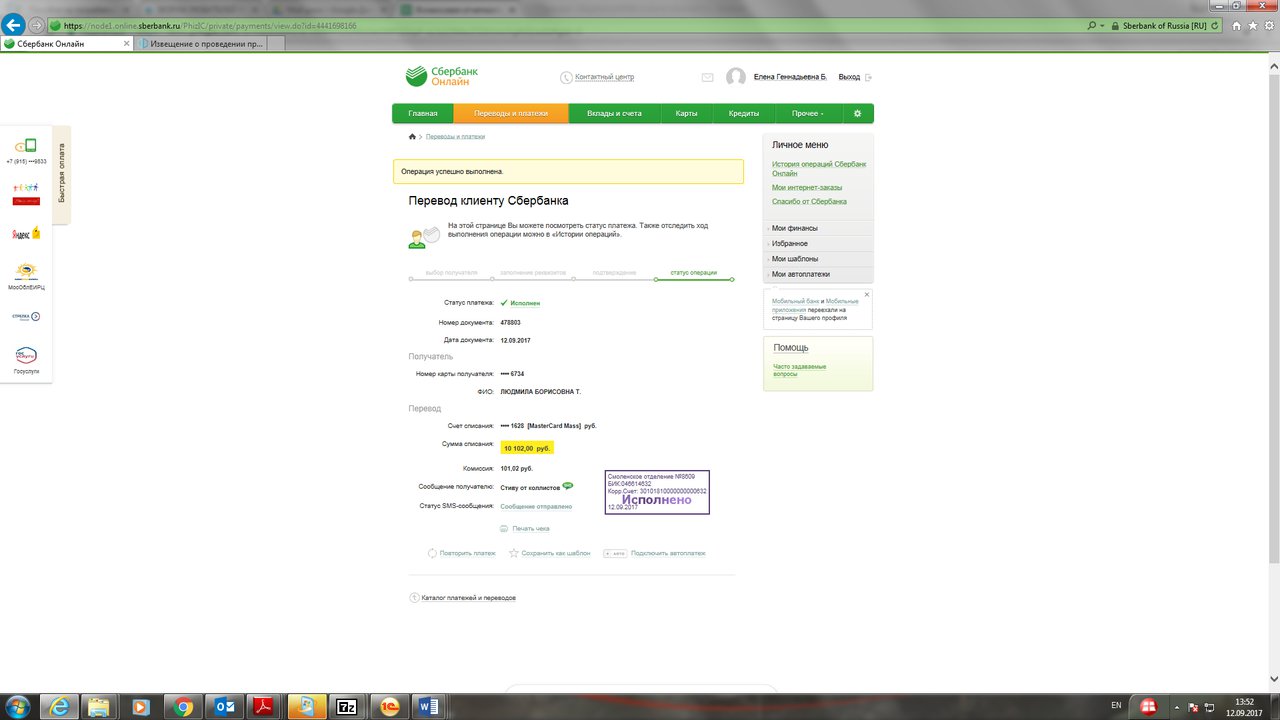The image size is (1280, 720).
Task: Open the Каталог платежей и переводов link
Action: click(x=469, y=598)
